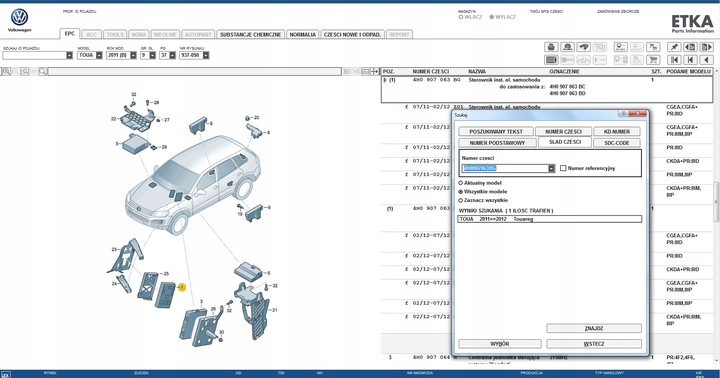Select the TOUA 2011>>2012 Touareg search result
Screen dimensions: 720x378
550,219
